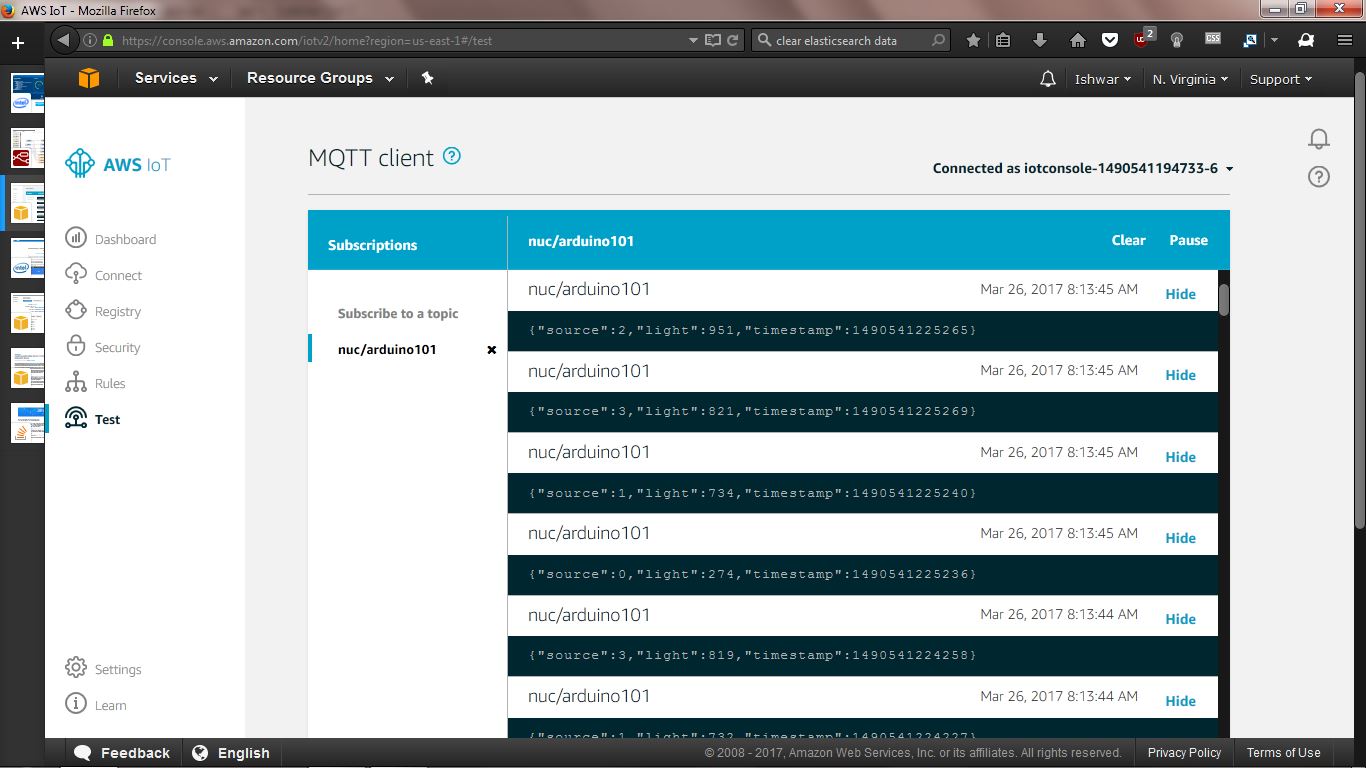
Task: Open the Support dropdown menu
Action: coord(1281,79)
